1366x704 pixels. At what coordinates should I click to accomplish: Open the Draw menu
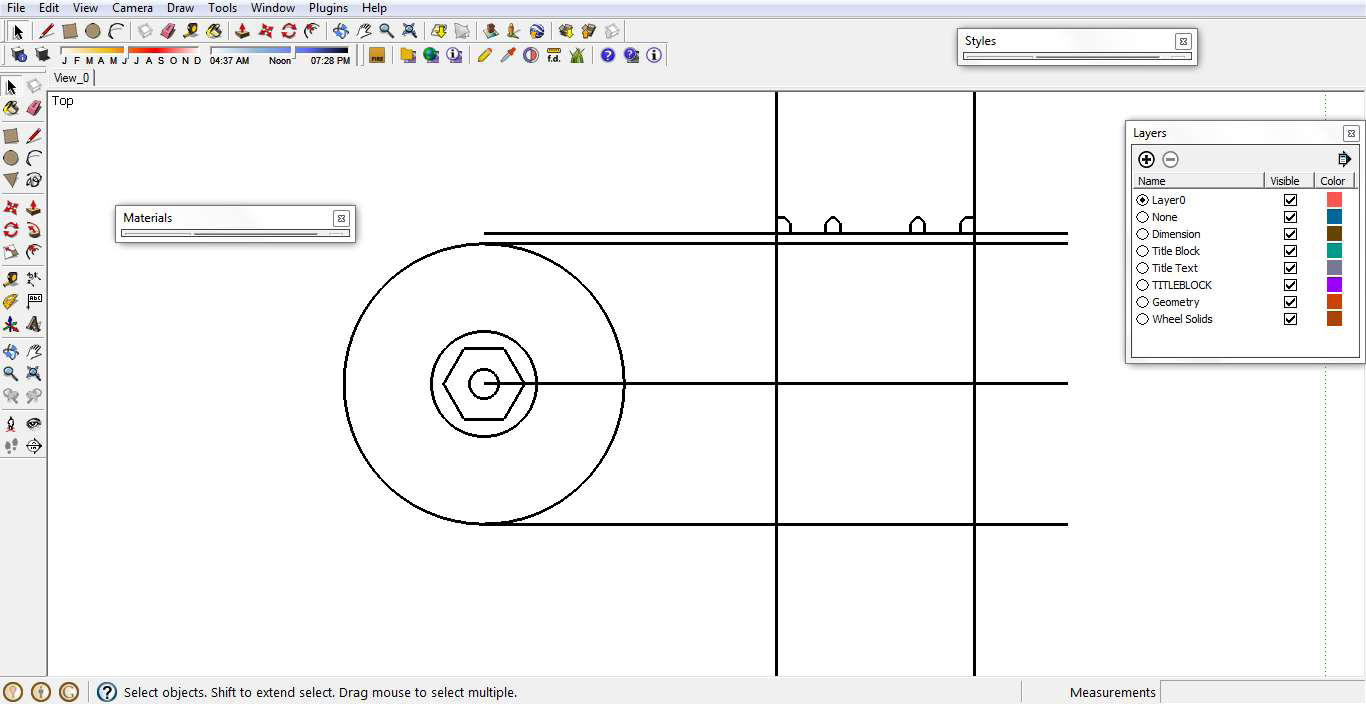(180, 8)
